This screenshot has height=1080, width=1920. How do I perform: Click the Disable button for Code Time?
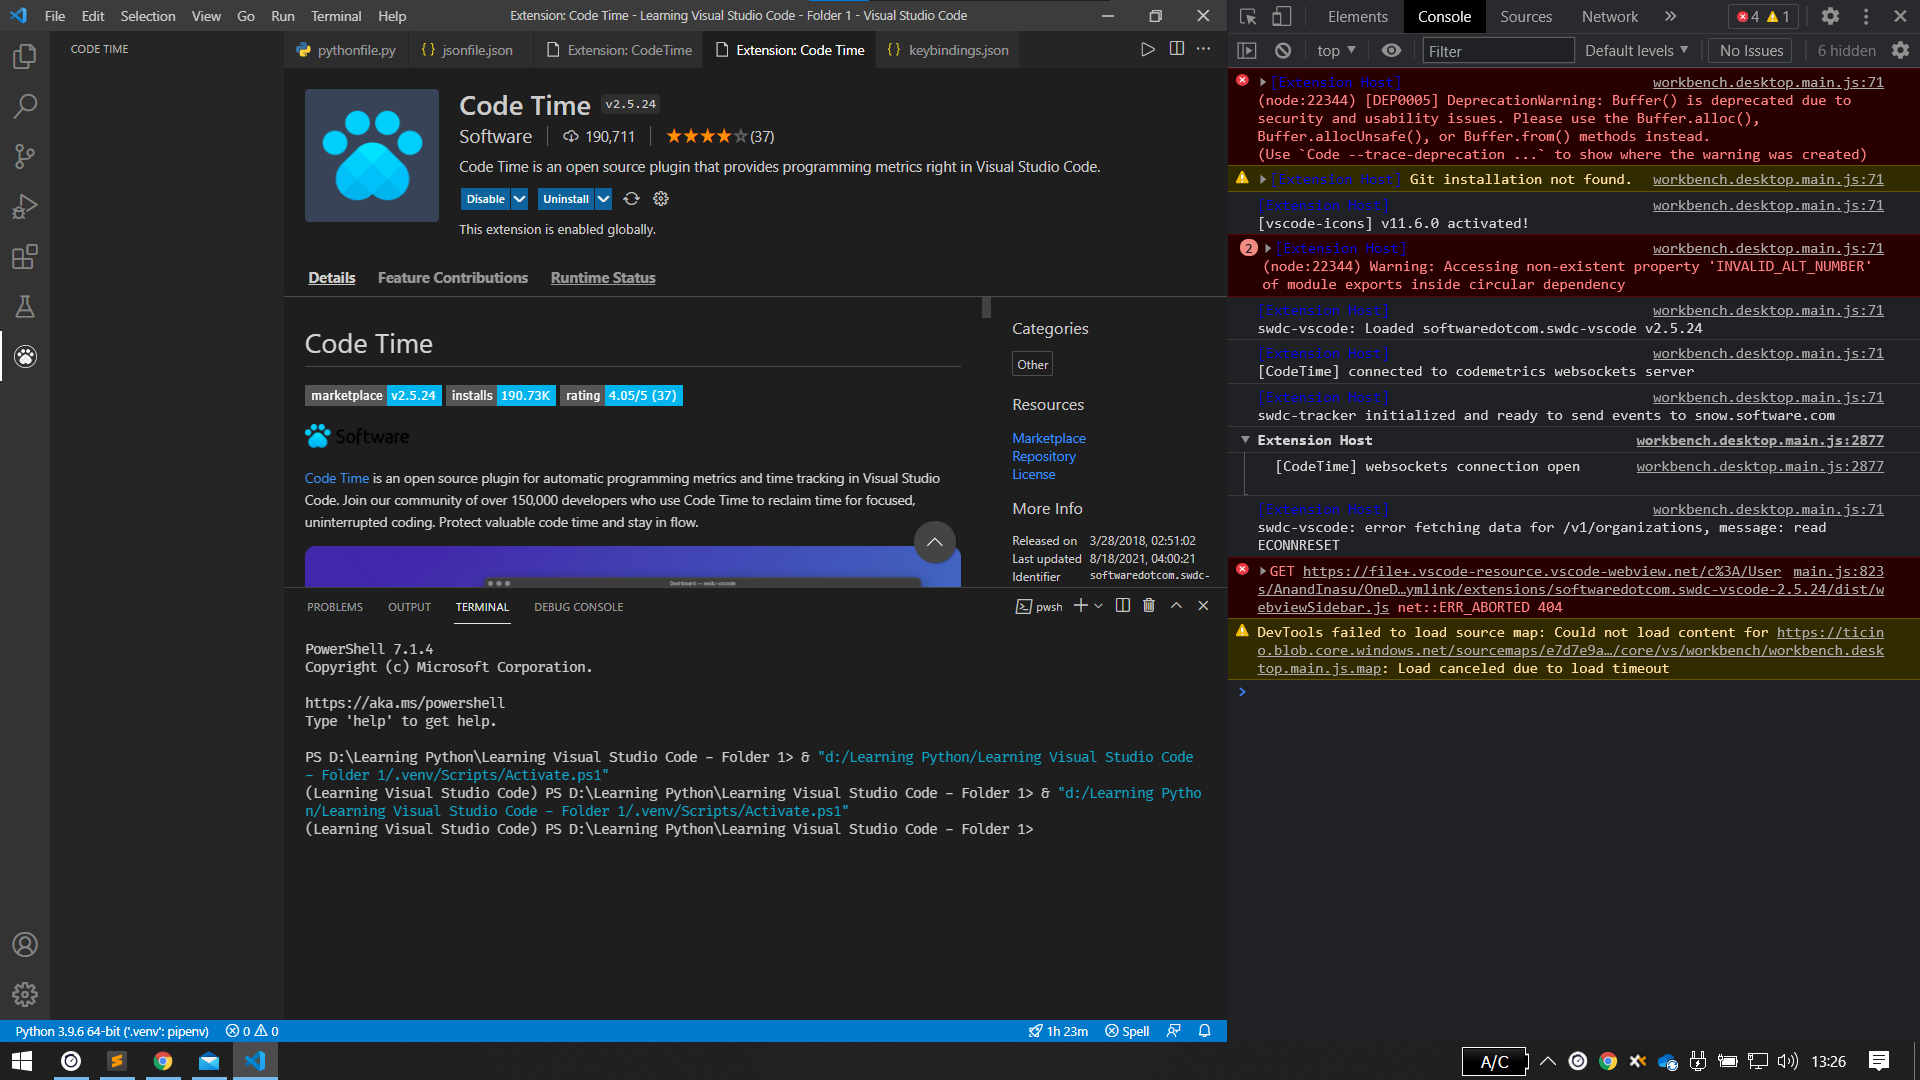487,199
